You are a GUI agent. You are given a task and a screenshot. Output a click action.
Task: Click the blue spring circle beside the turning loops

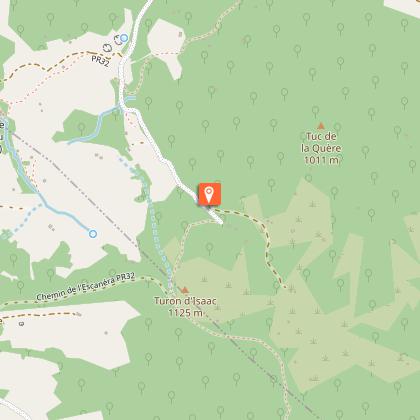tap(124, 38)
